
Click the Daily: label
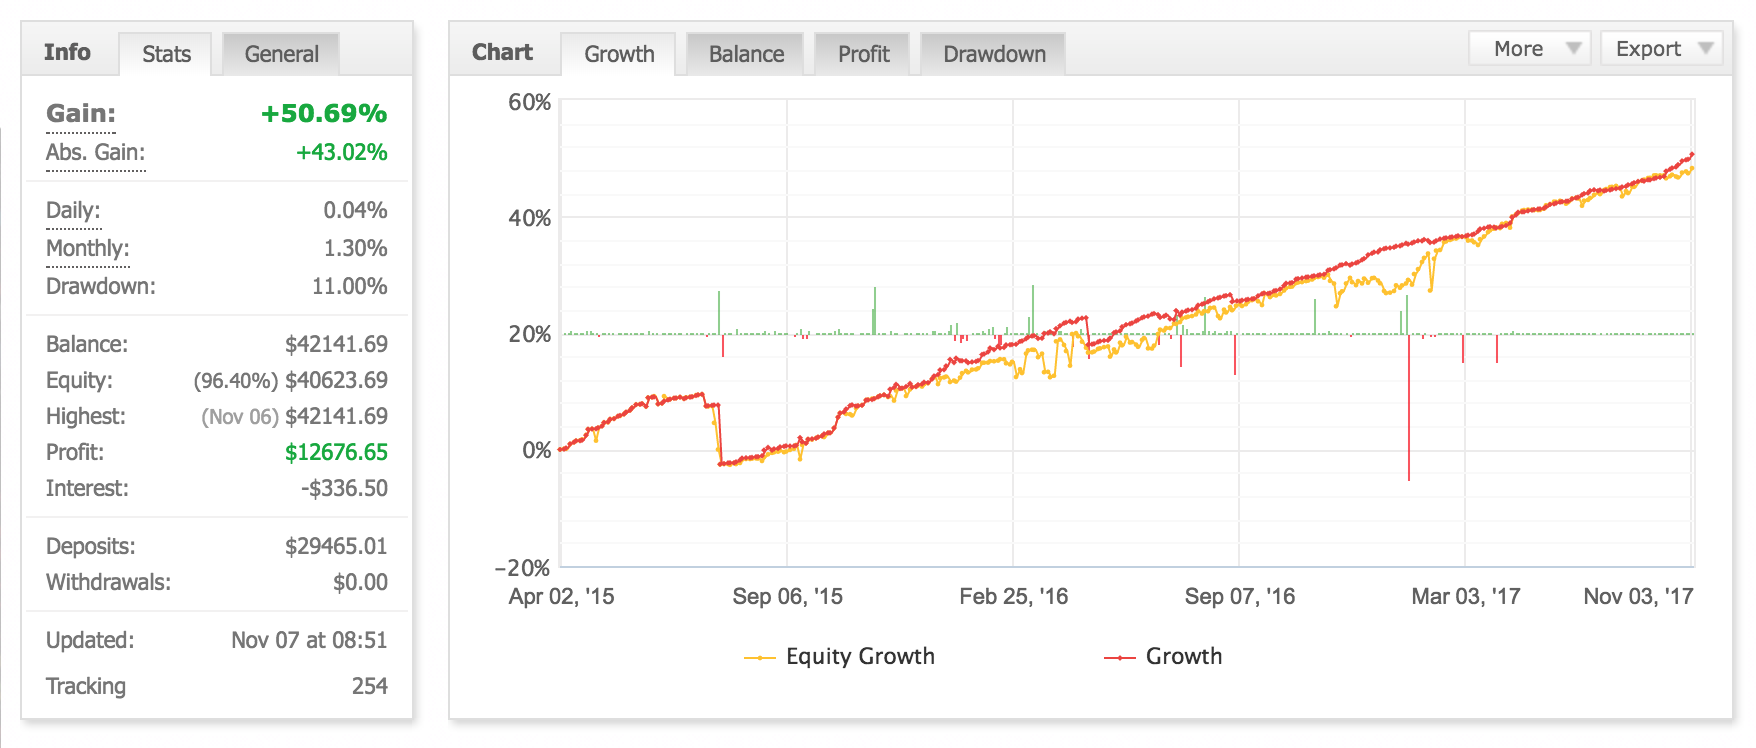coord(73,211)
